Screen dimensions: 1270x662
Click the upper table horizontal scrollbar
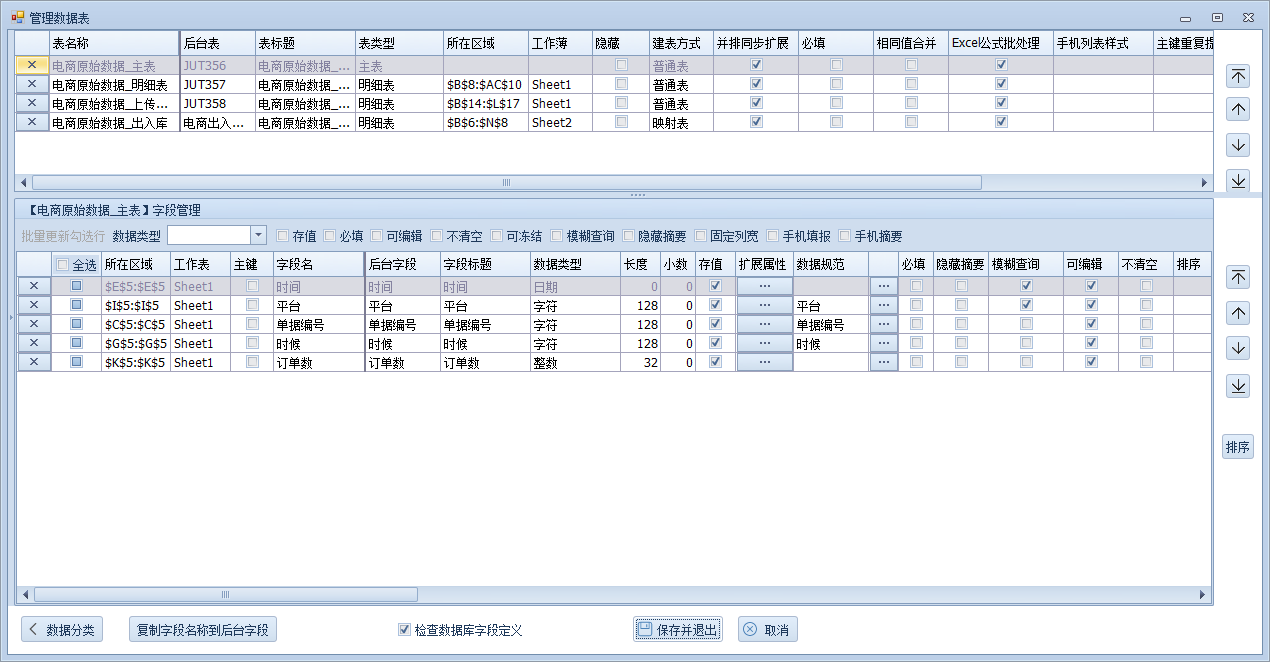[506, 183]
